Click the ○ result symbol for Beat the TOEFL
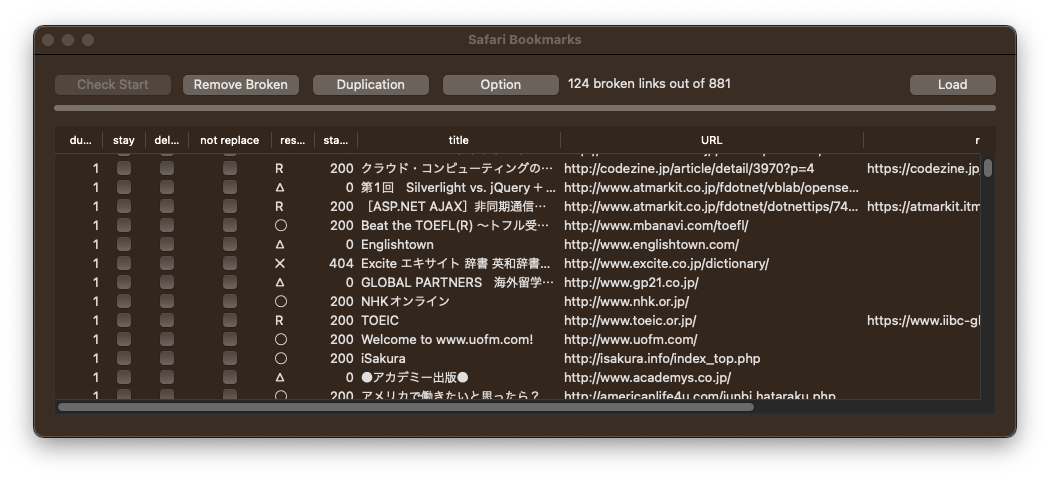Screen dimensions: 1050x479 [x=280, y=226]
